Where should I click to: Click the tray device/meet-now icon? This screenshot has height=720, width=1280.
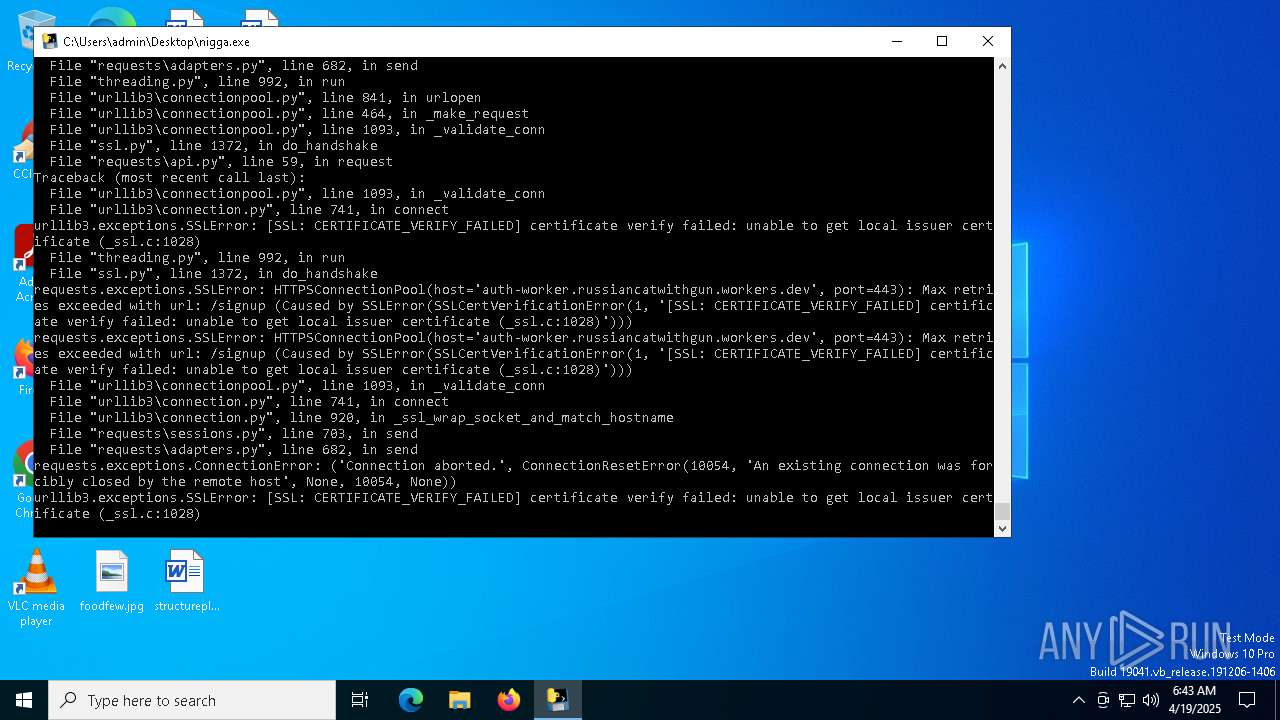pyautogui.click(x=1103, y=700)
